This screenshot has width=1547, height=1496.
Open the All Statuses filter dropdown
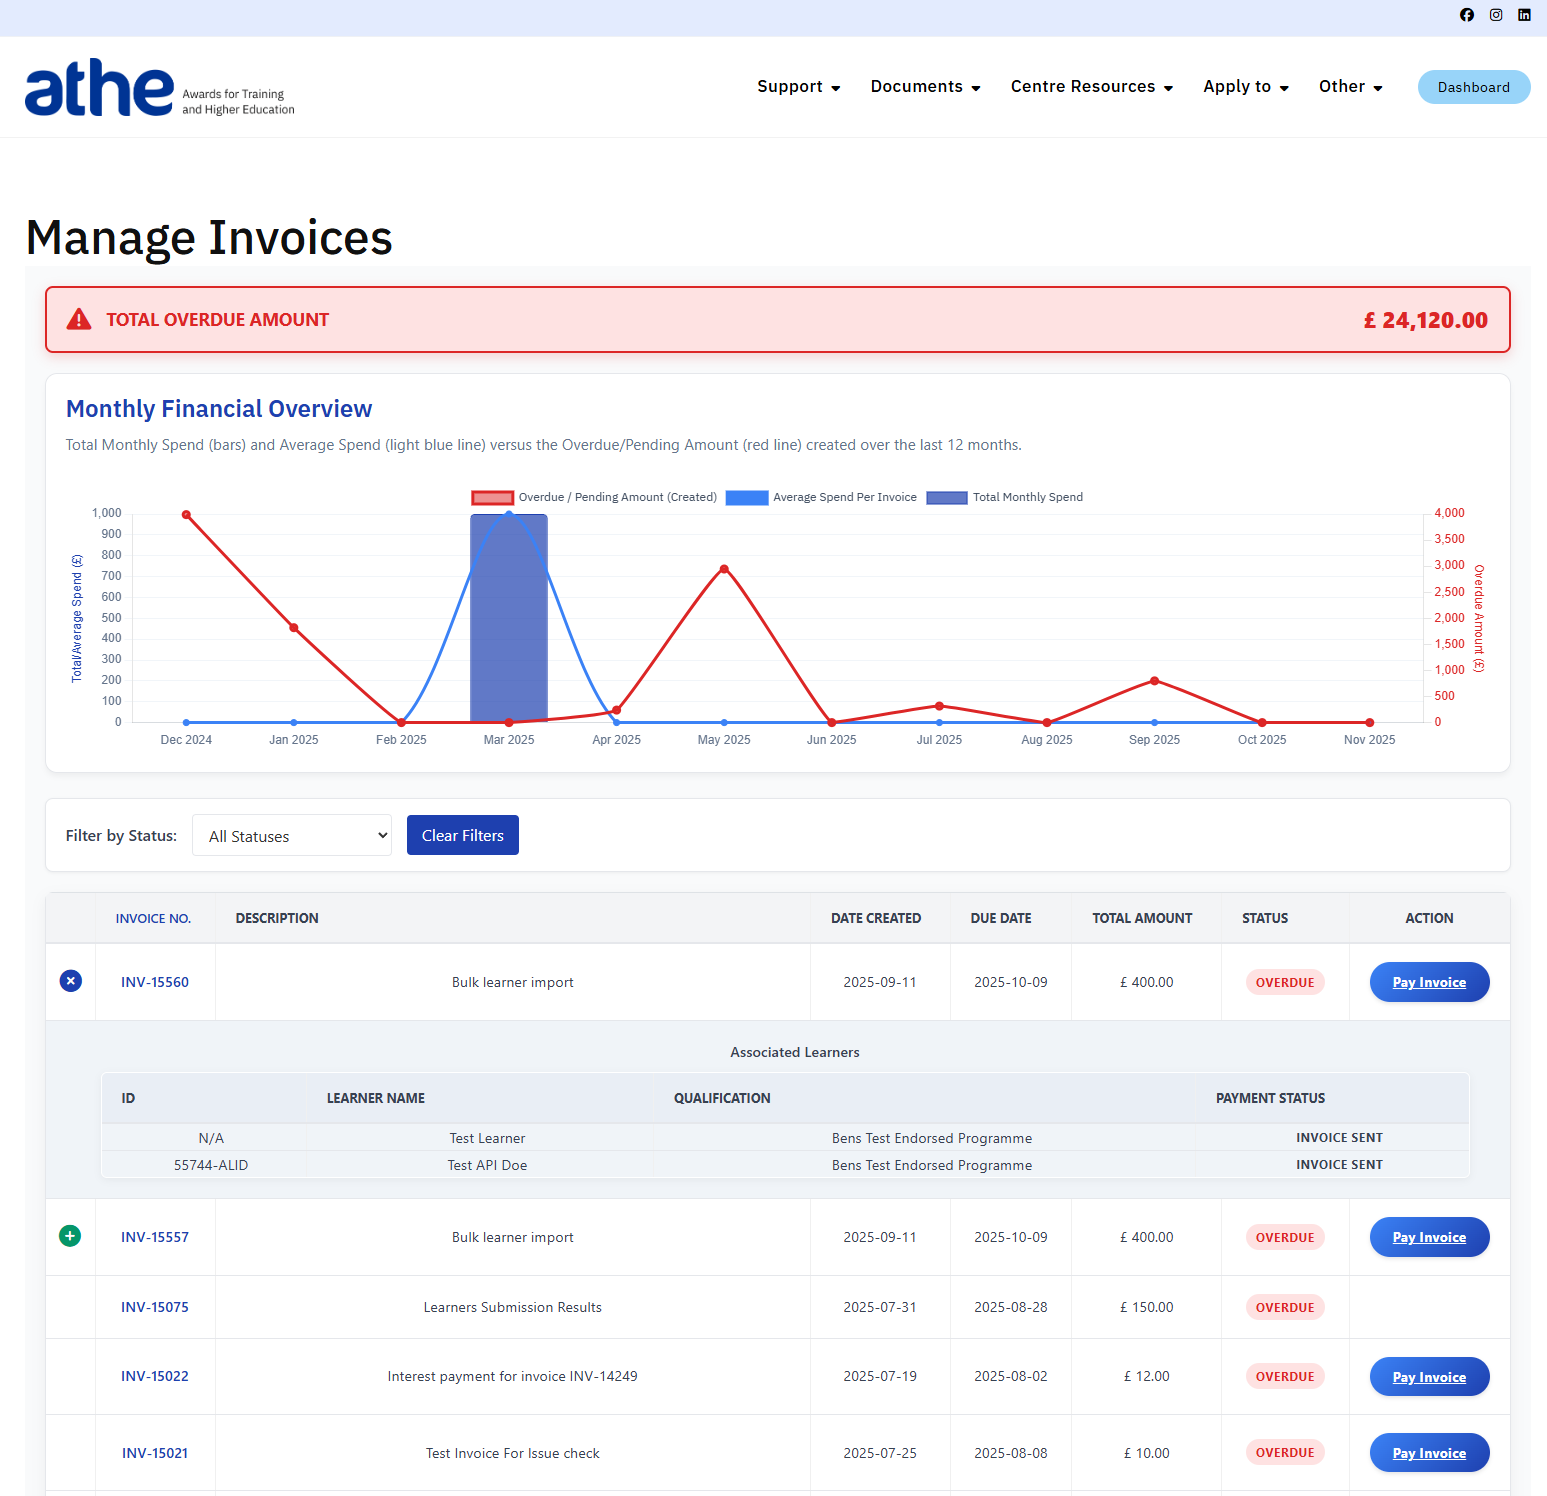(292, 836)
